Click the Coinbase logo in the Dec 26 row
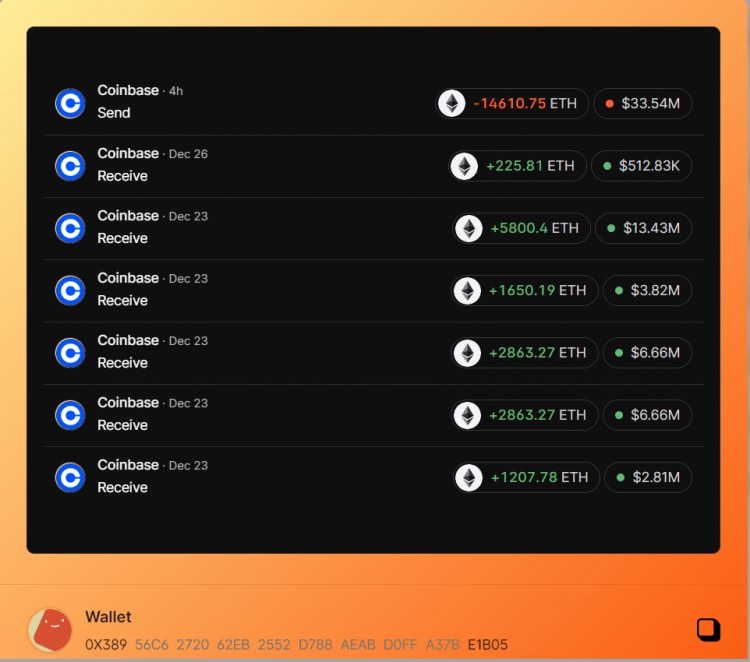The height and width of the screenshot is (662, 750). pyautogui.click(x=70, y=166)
